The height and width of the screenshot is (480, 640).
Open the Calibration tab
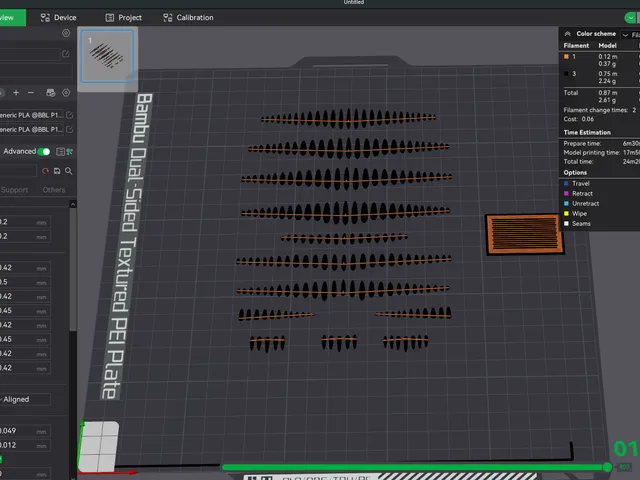189,18
